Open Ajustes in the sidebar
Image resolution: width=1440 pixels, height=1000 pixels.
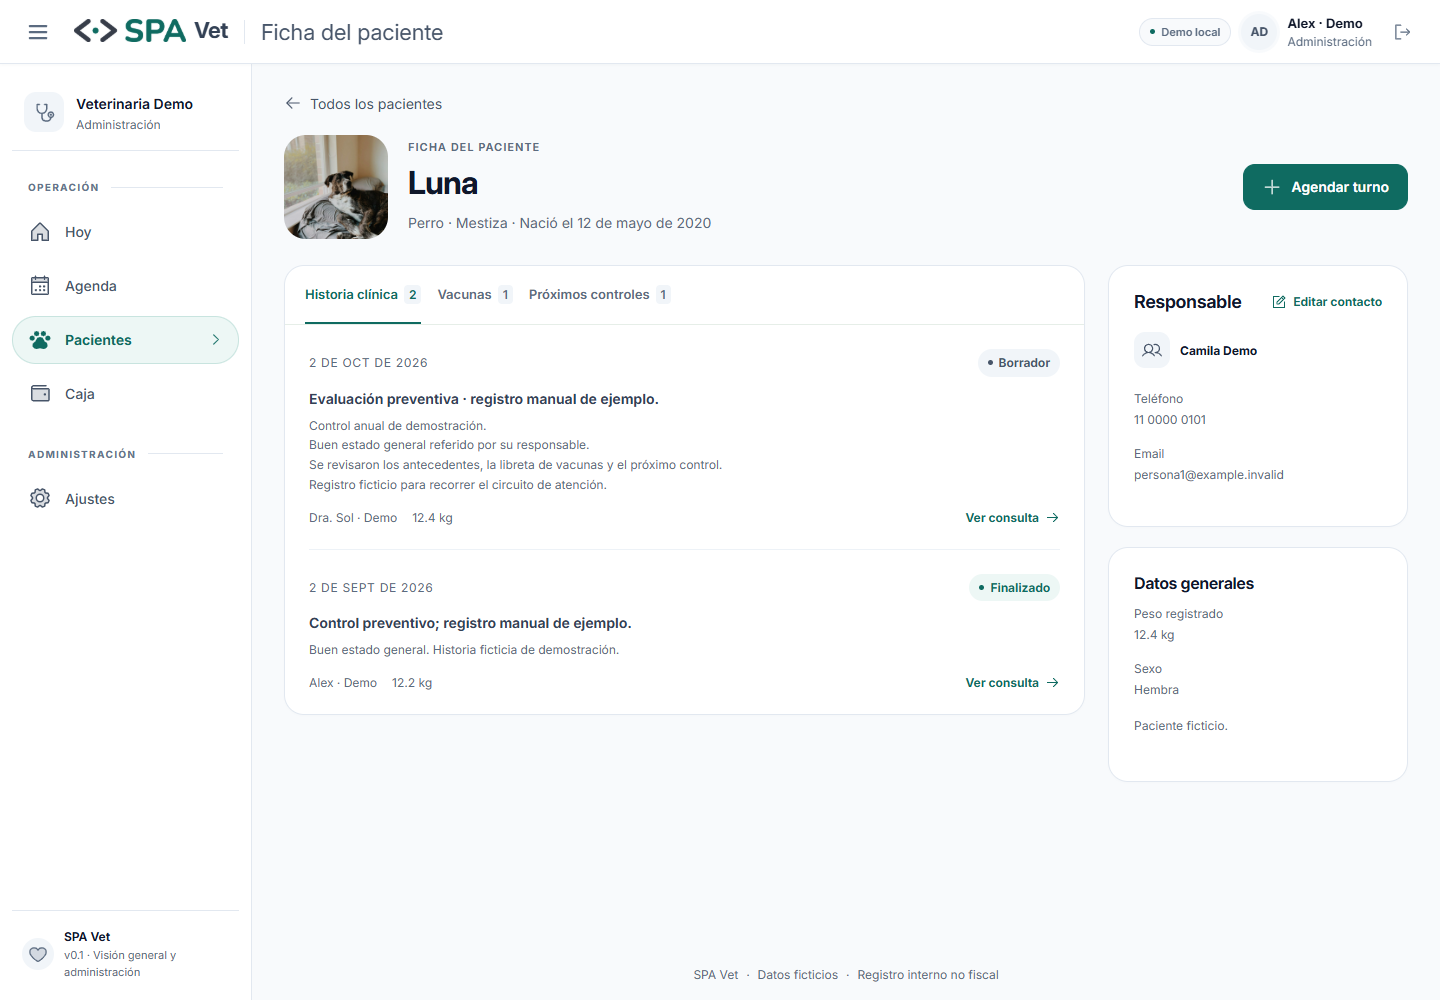[x=125, y=499]
